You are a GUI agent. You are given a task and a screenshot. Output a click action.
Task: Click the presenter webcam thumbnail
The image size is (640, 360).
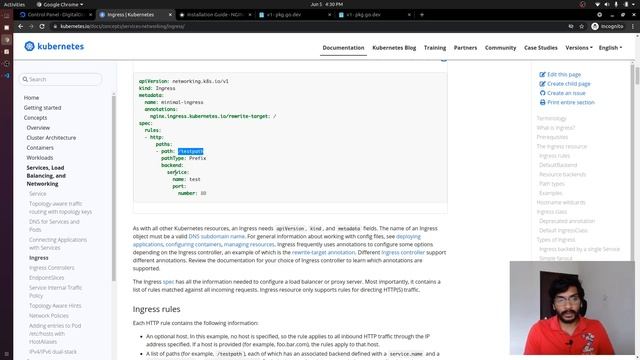point(572,308)
